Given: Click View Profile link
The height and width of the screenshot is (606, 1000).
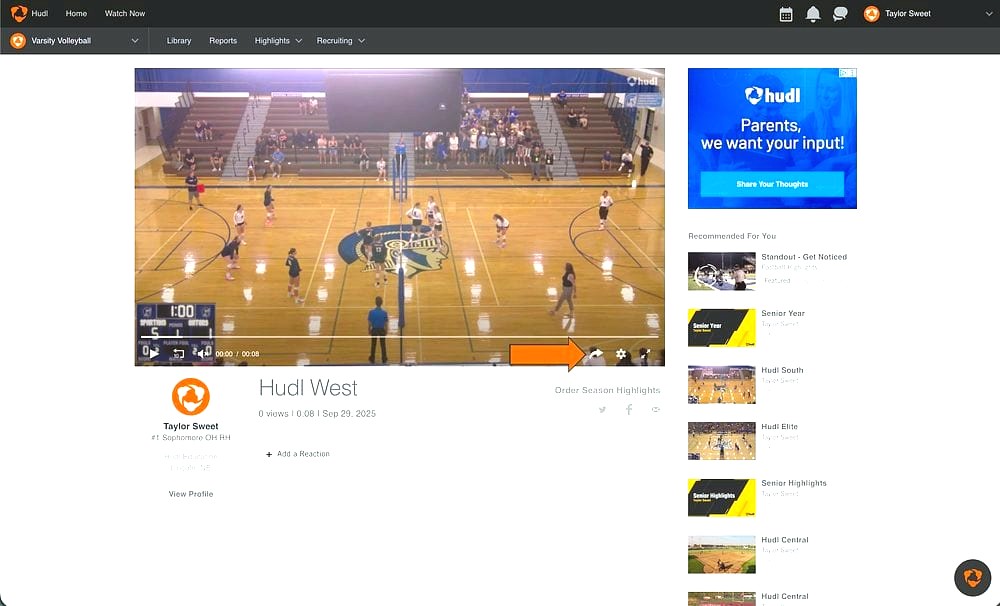Looking at the screenshot, I should 191,494.
